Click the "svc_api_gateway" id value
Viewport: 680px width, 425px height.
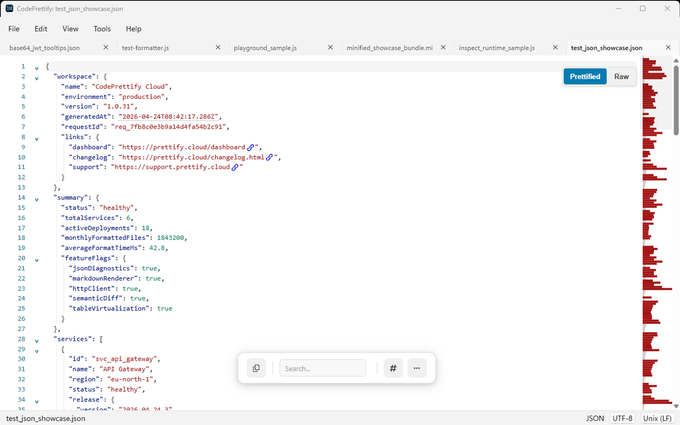124,359
